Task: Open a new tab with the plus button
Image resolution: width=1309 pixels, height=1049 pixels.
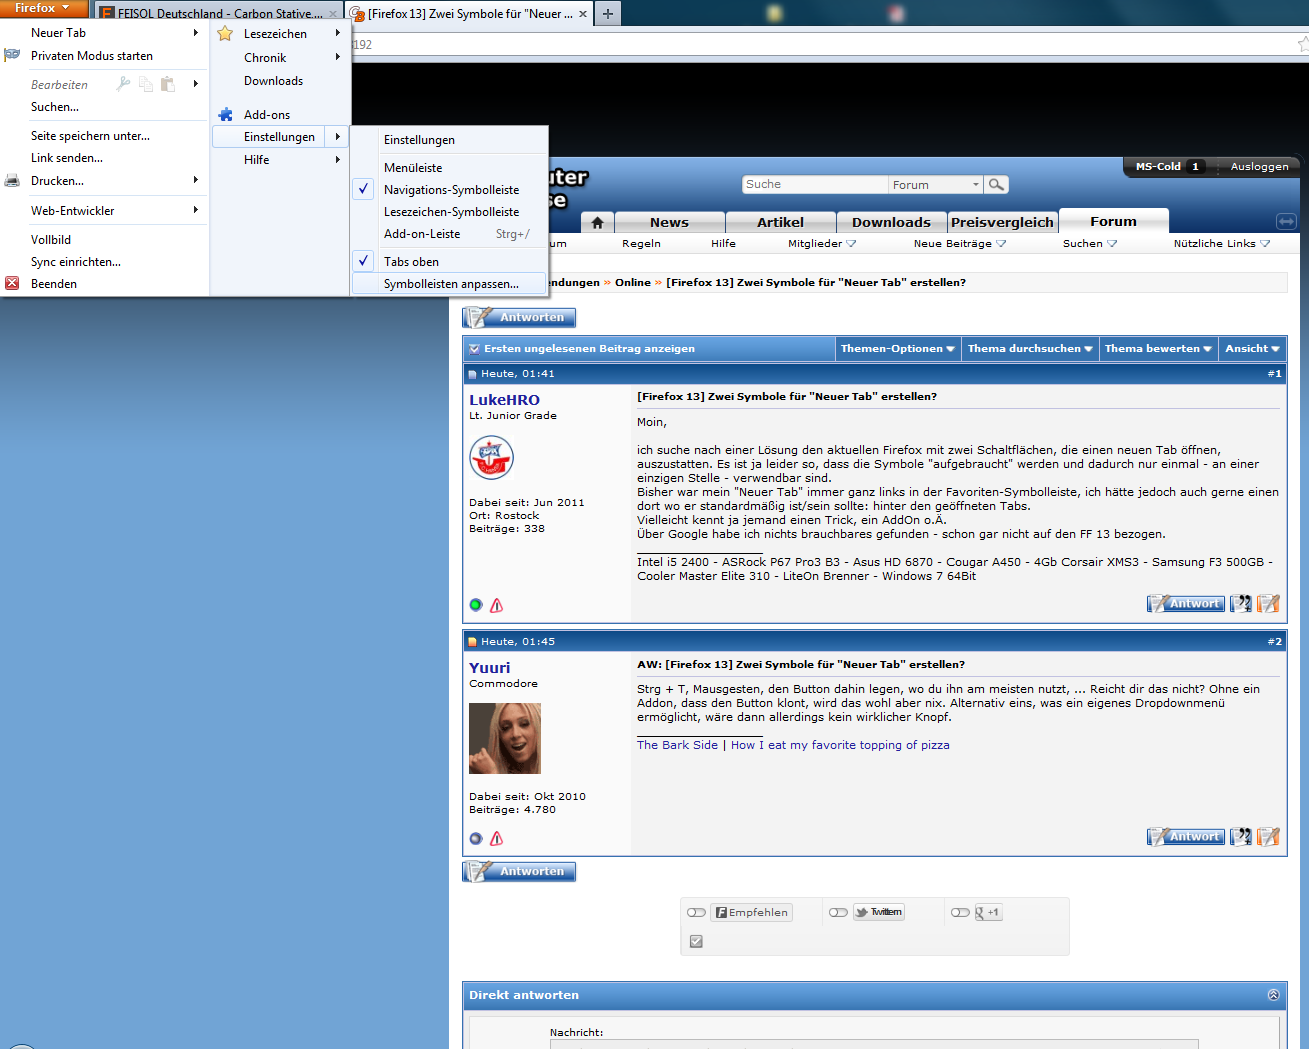Action: (x=607, y=13)
